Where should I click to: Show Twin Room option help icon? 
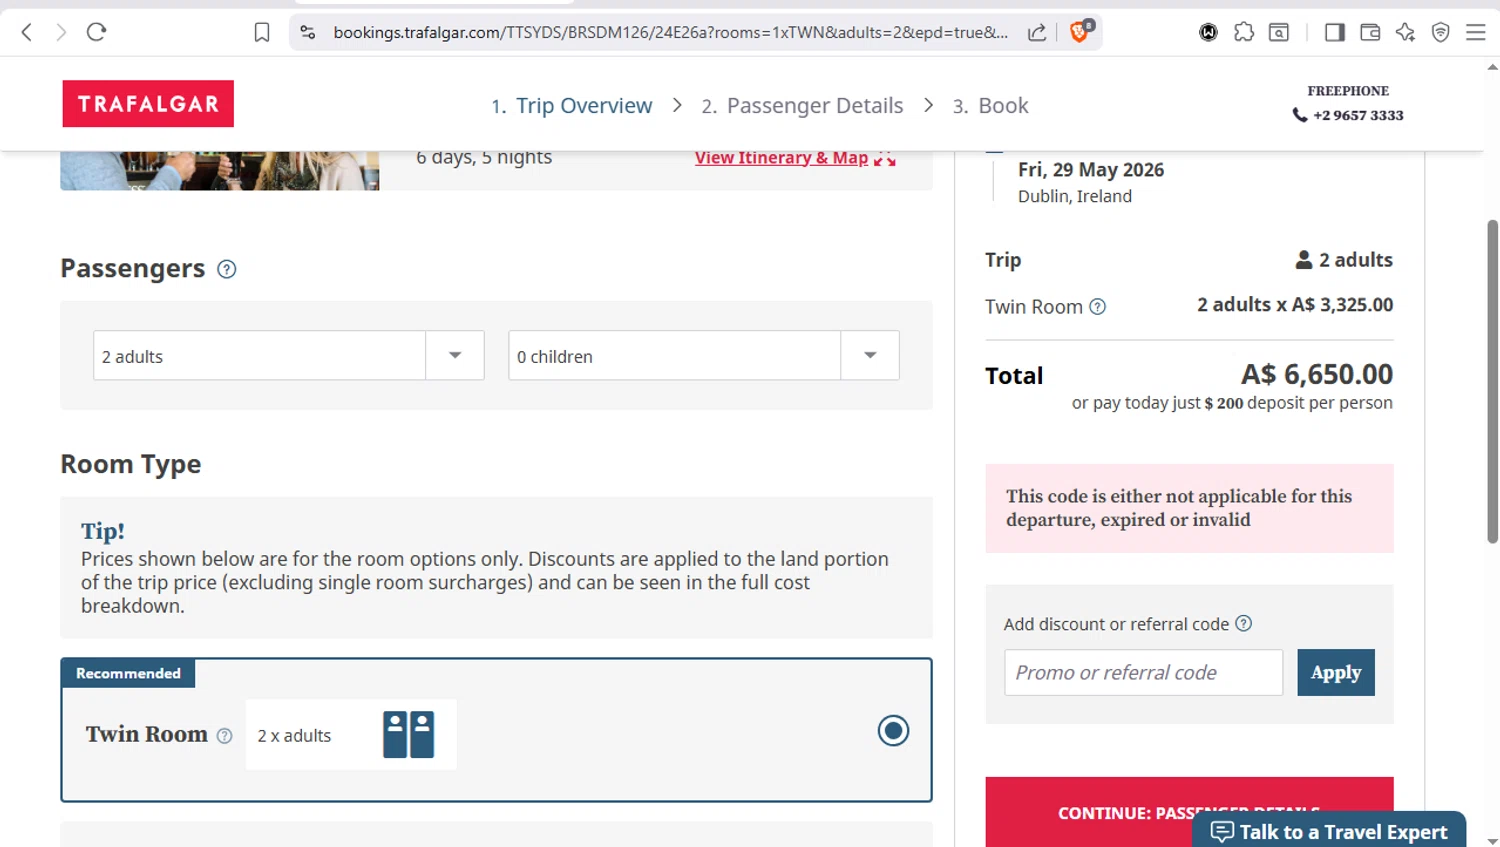point(224,736)
